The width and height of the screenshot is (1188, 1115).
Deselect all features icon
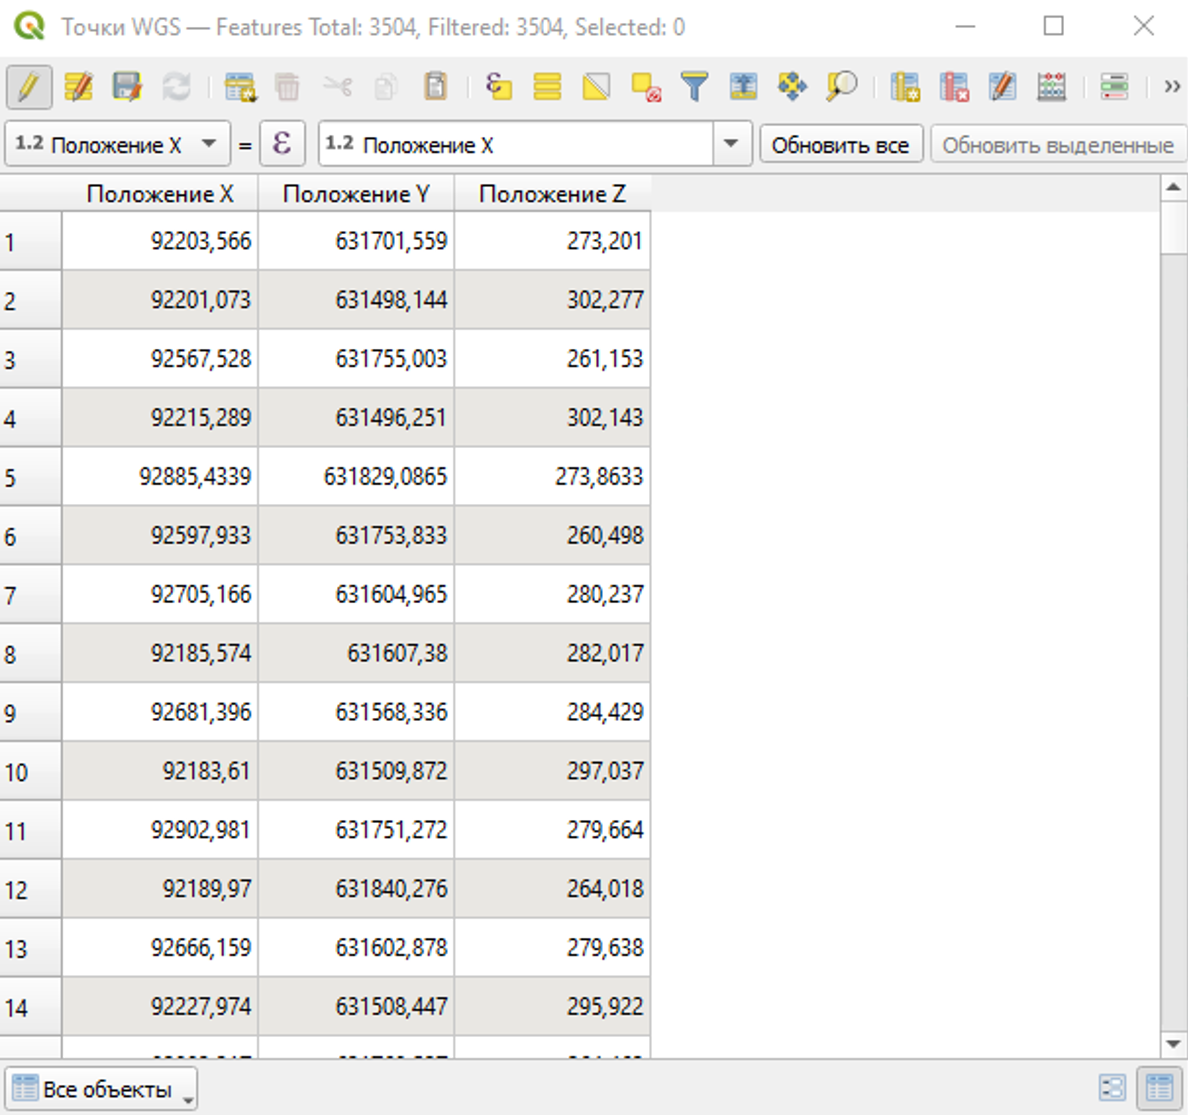[x=646, y=87]
